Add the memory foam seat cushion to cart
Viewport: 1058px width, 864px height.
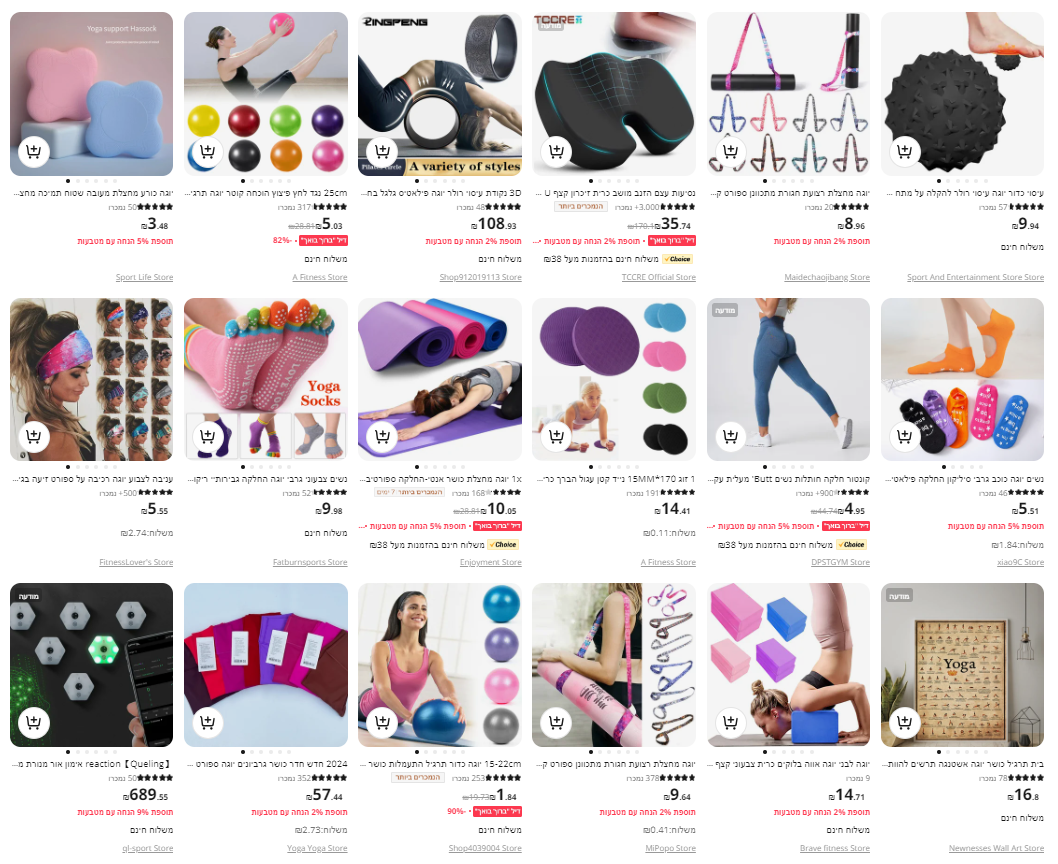556,151
